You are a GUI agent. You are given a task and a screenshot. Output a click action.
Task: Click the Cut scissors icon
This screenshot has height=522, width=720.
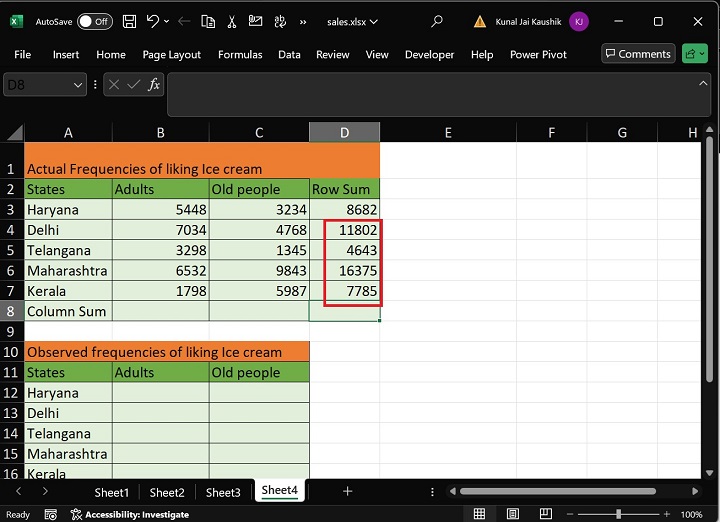pos(231,21)
